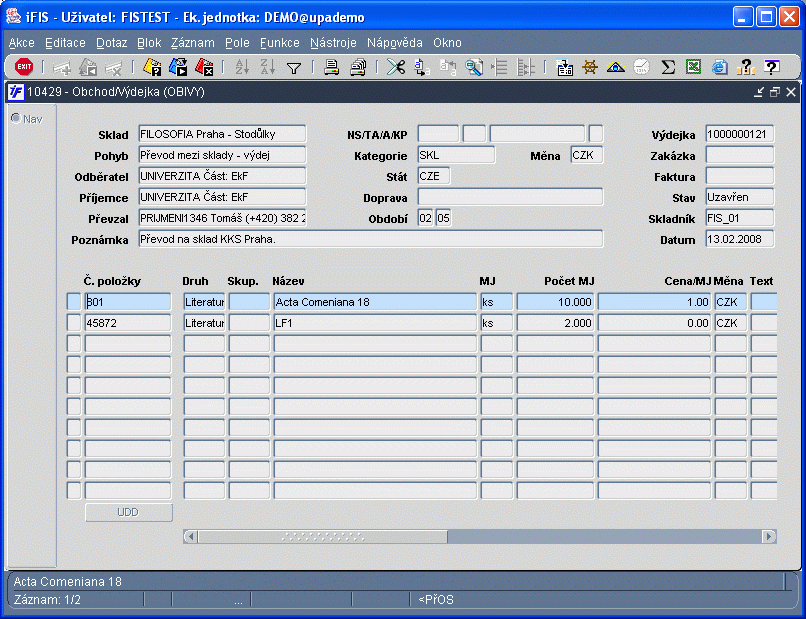This screenshot has height=619, width=806.
Task: Select the Nav radio button
Action: click(x=16, y=119)
